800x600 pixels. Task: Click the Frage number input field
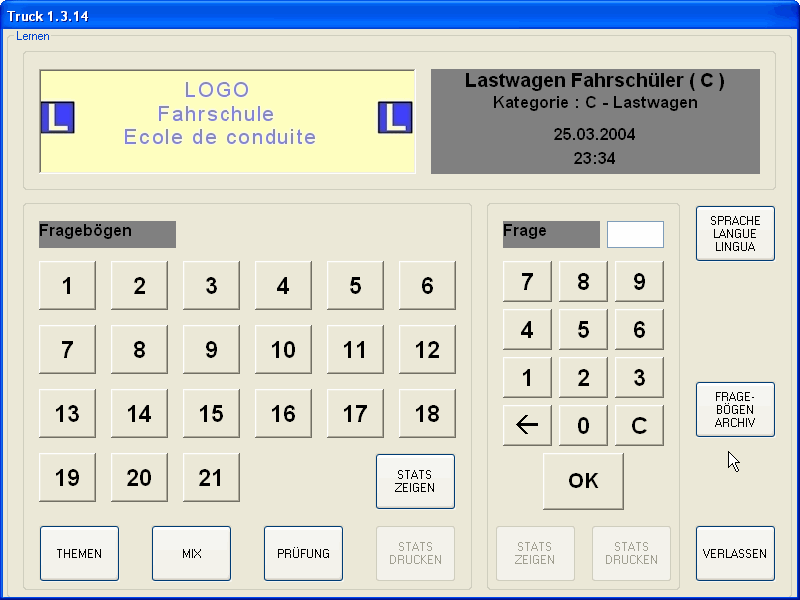click(635, 234)
